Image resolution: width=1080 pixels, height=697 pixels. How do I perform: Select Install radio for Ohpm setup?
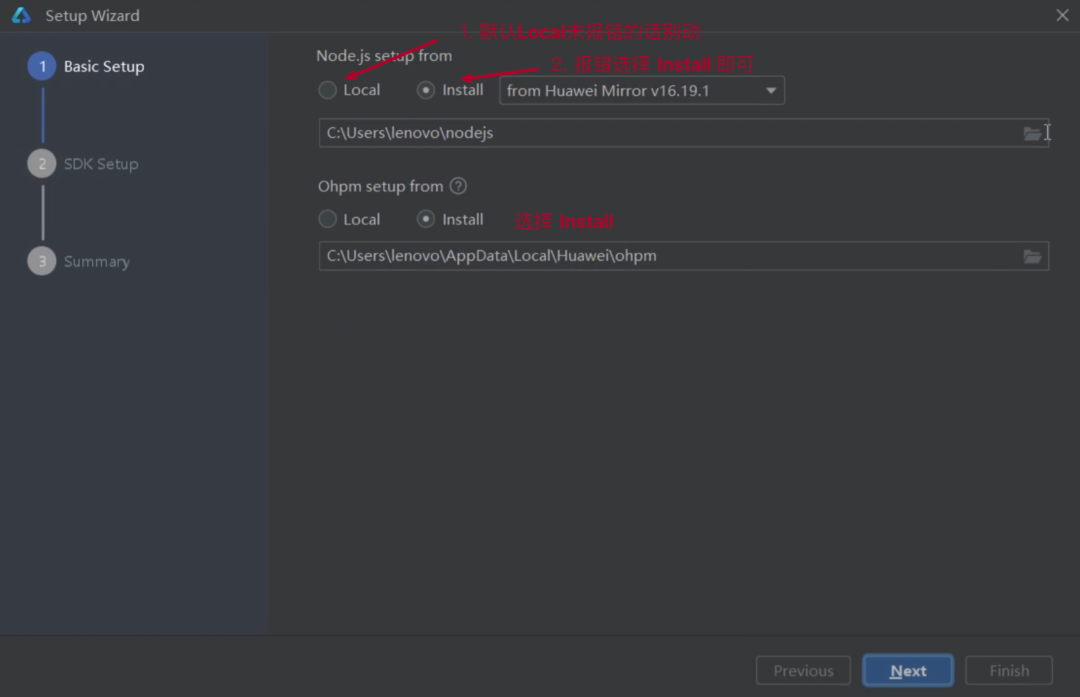pos(426,219)
